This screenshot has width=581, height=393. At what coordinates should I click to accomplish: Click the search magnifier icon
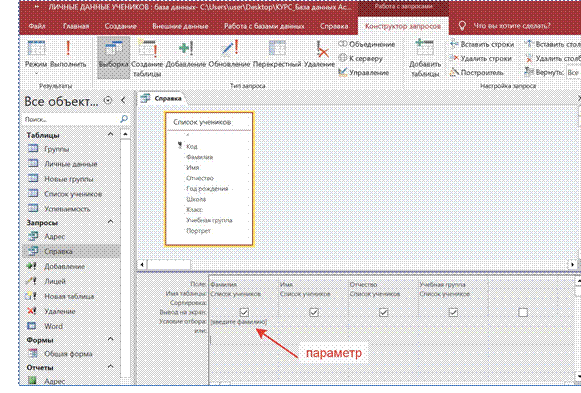point(124,119)
